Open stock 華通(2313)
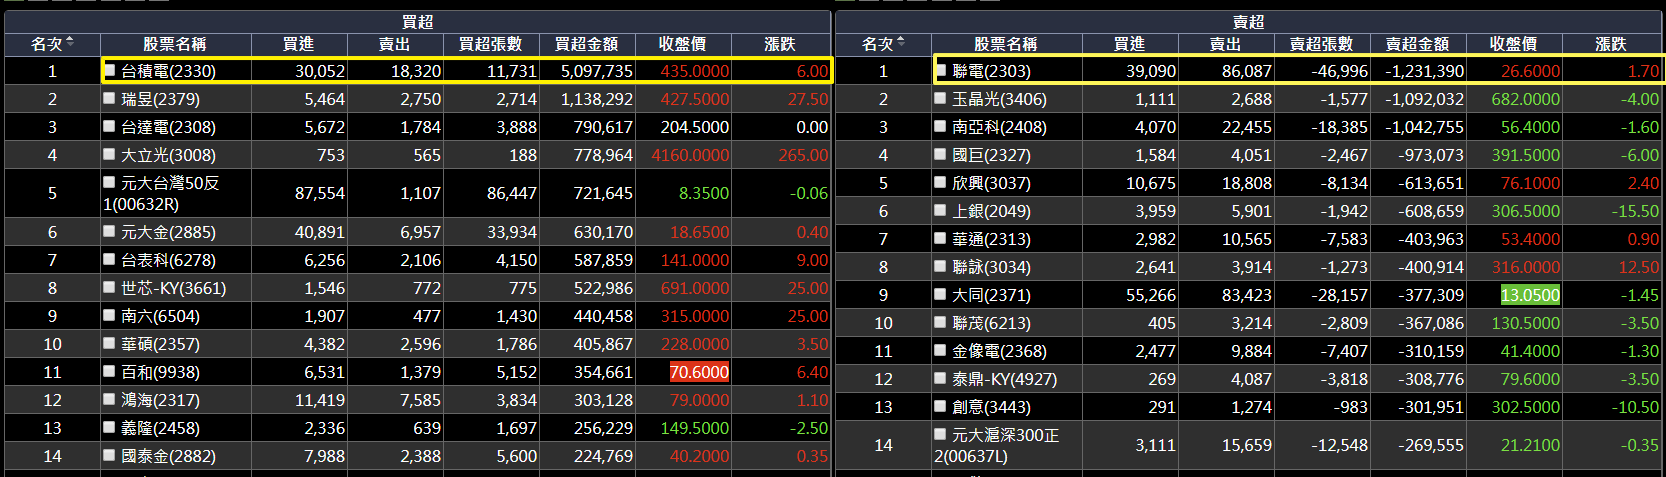 click(991, 239)
